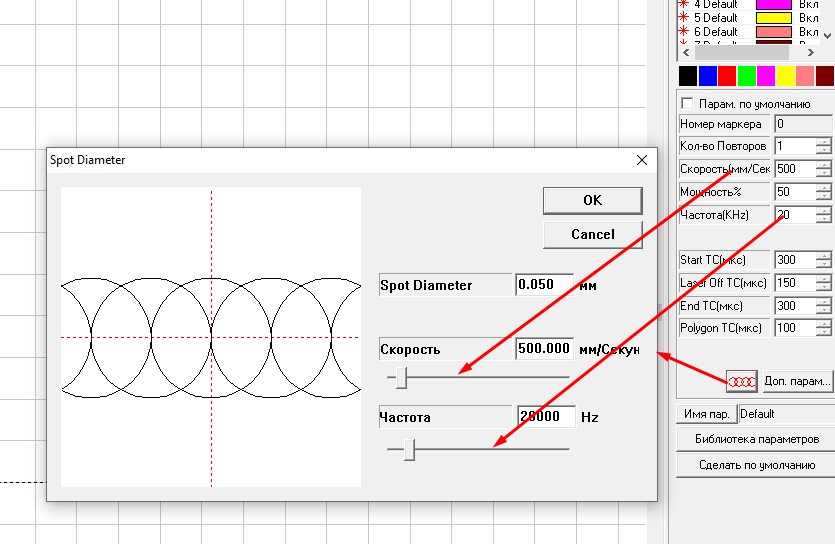Open the spot diameter overlapping-circles icon button
Viewport: 835px width, 544px height.
tap(741, 381)
